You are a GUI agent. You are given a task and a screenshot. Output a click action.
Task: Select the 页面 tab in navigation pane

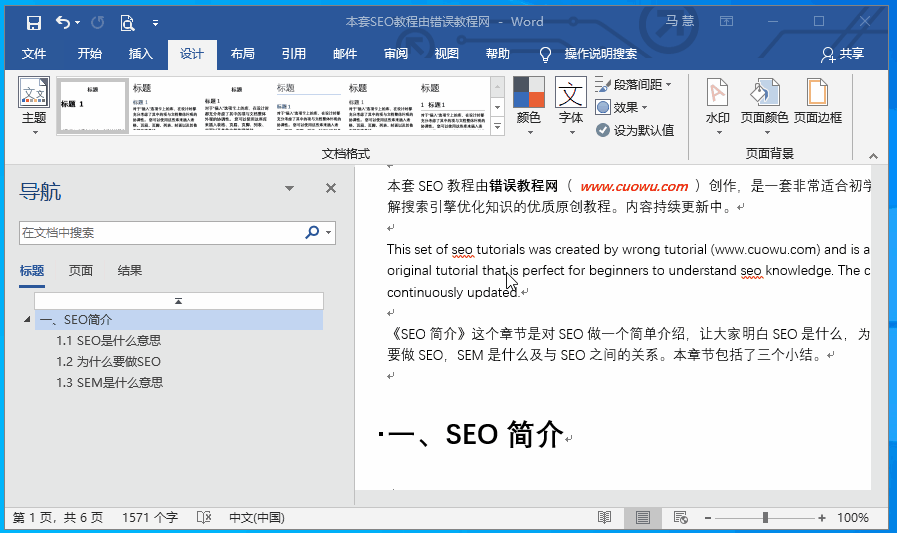81,271
